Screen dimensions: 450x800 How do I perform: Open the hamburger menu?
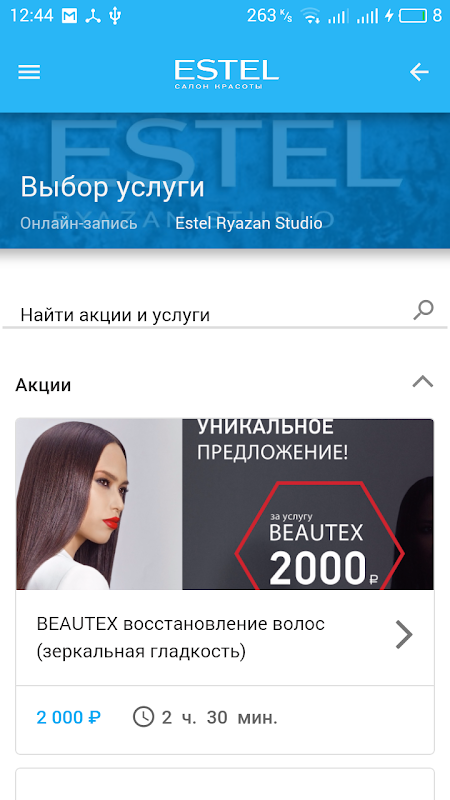tap(29, 72)
